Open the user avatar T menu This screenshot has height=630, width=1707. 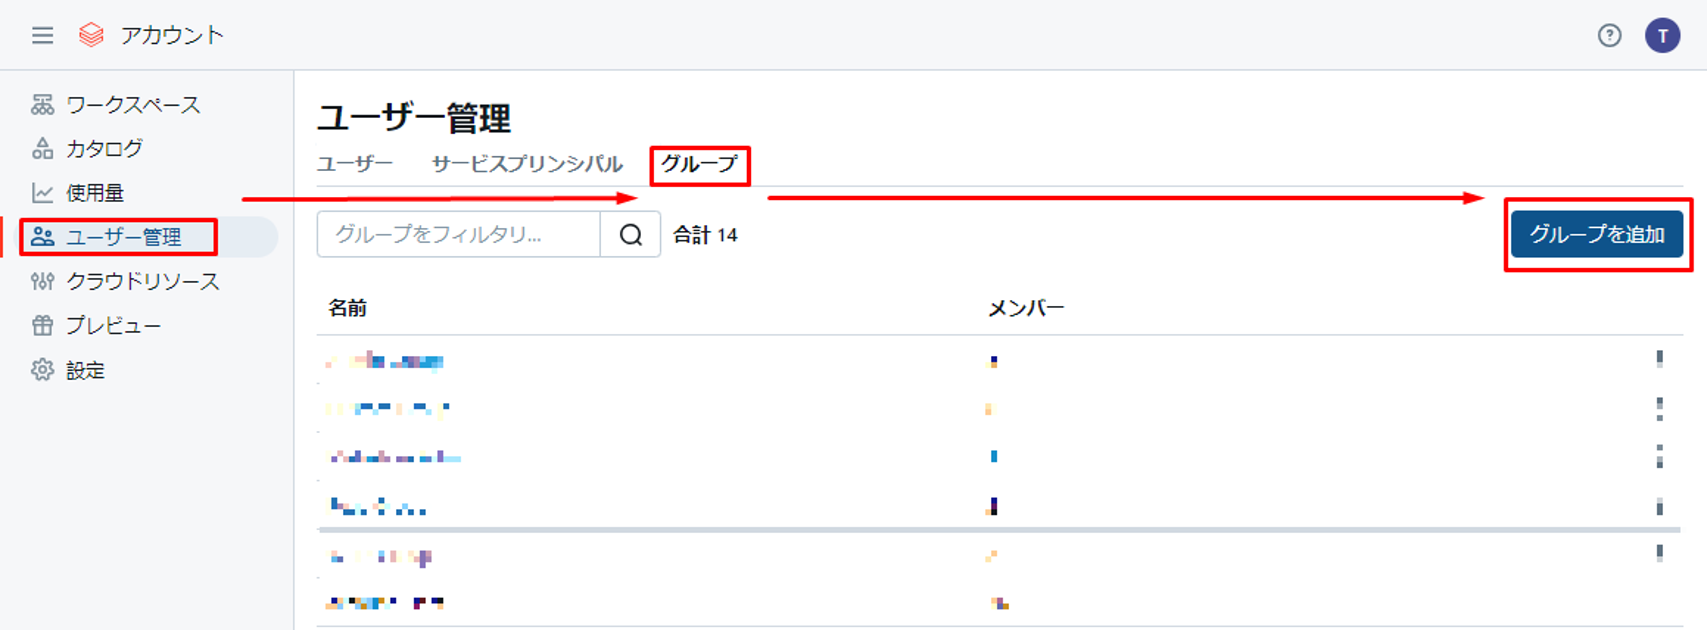1662,36
